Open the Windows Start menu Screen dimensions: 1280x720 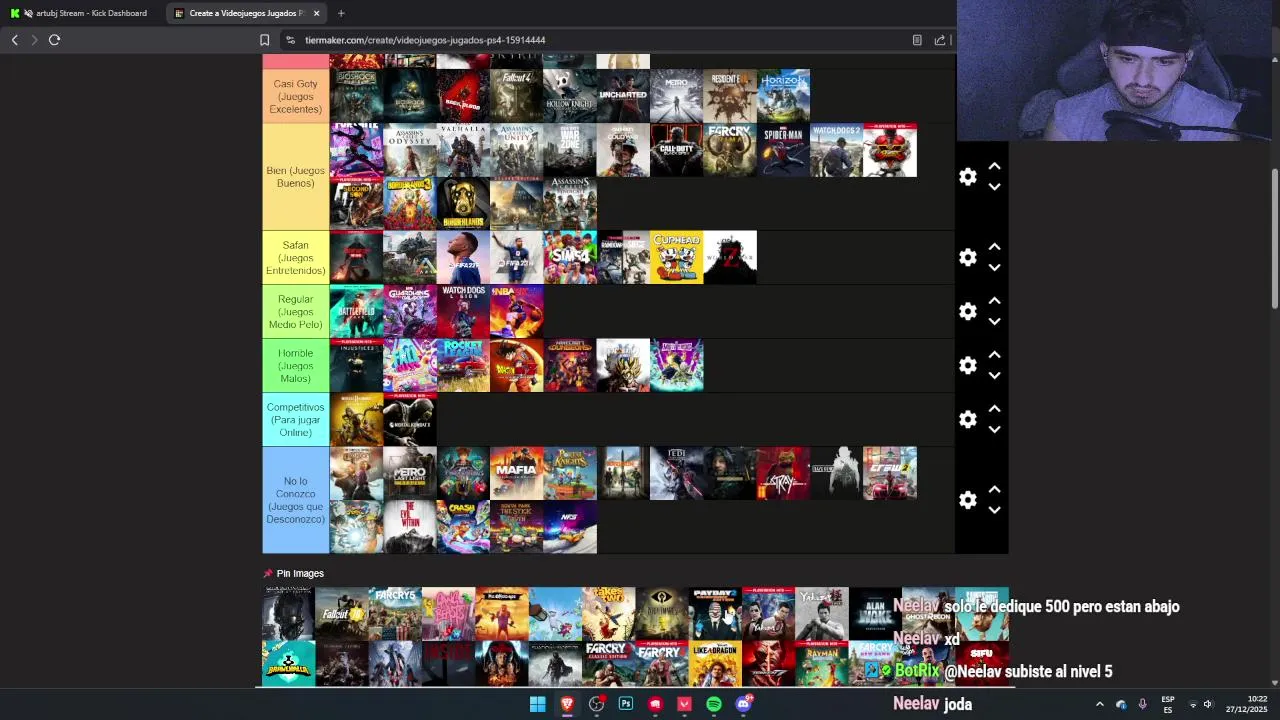[x=538, y=704]
